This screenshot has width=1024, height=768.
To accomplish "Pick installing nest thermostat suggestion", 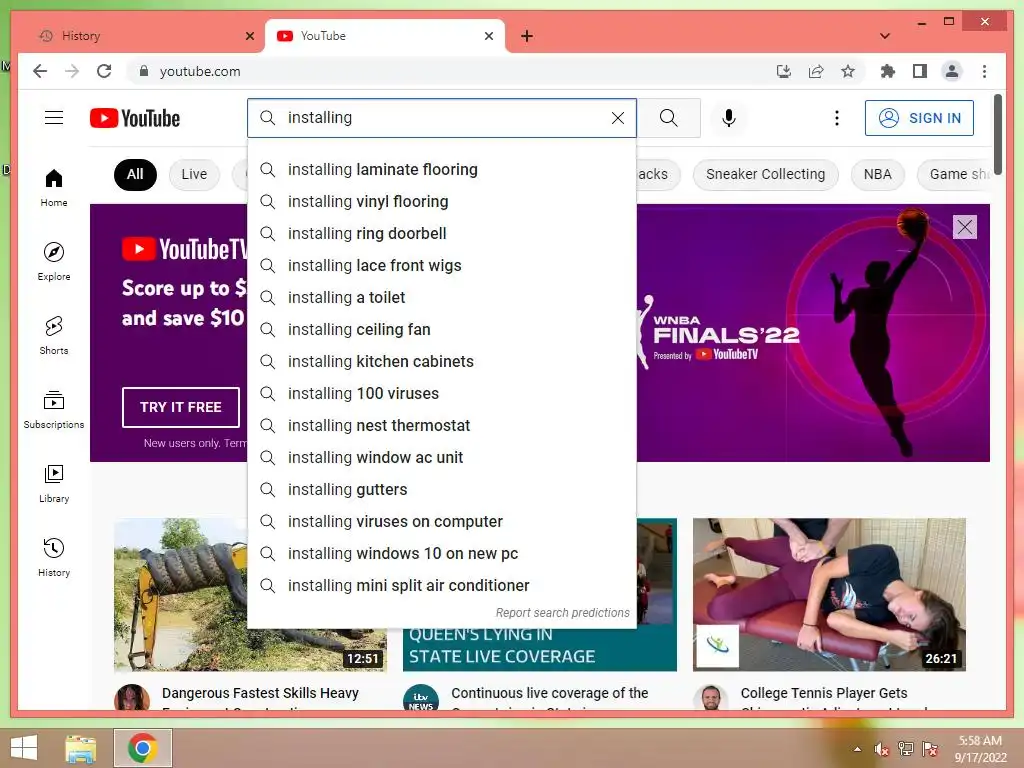I will point(442,426).
